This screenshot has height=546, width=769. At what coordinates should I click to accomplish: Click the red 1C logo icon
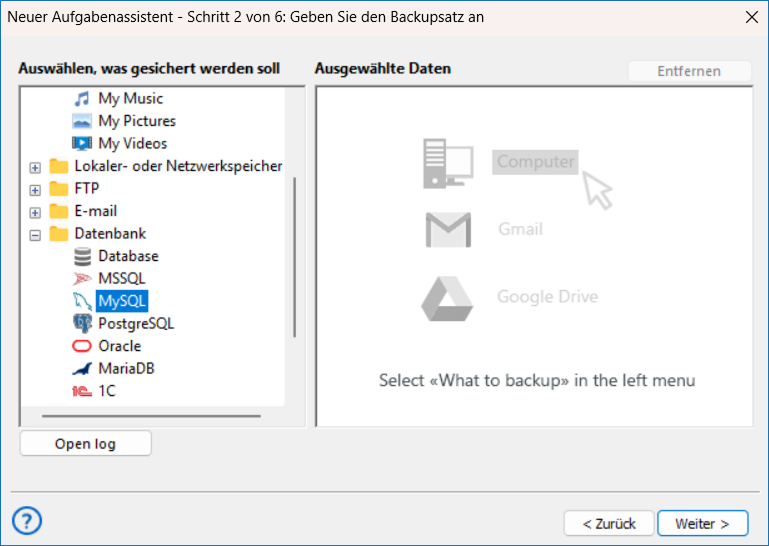pyautogui.click(x=82, y=391)
